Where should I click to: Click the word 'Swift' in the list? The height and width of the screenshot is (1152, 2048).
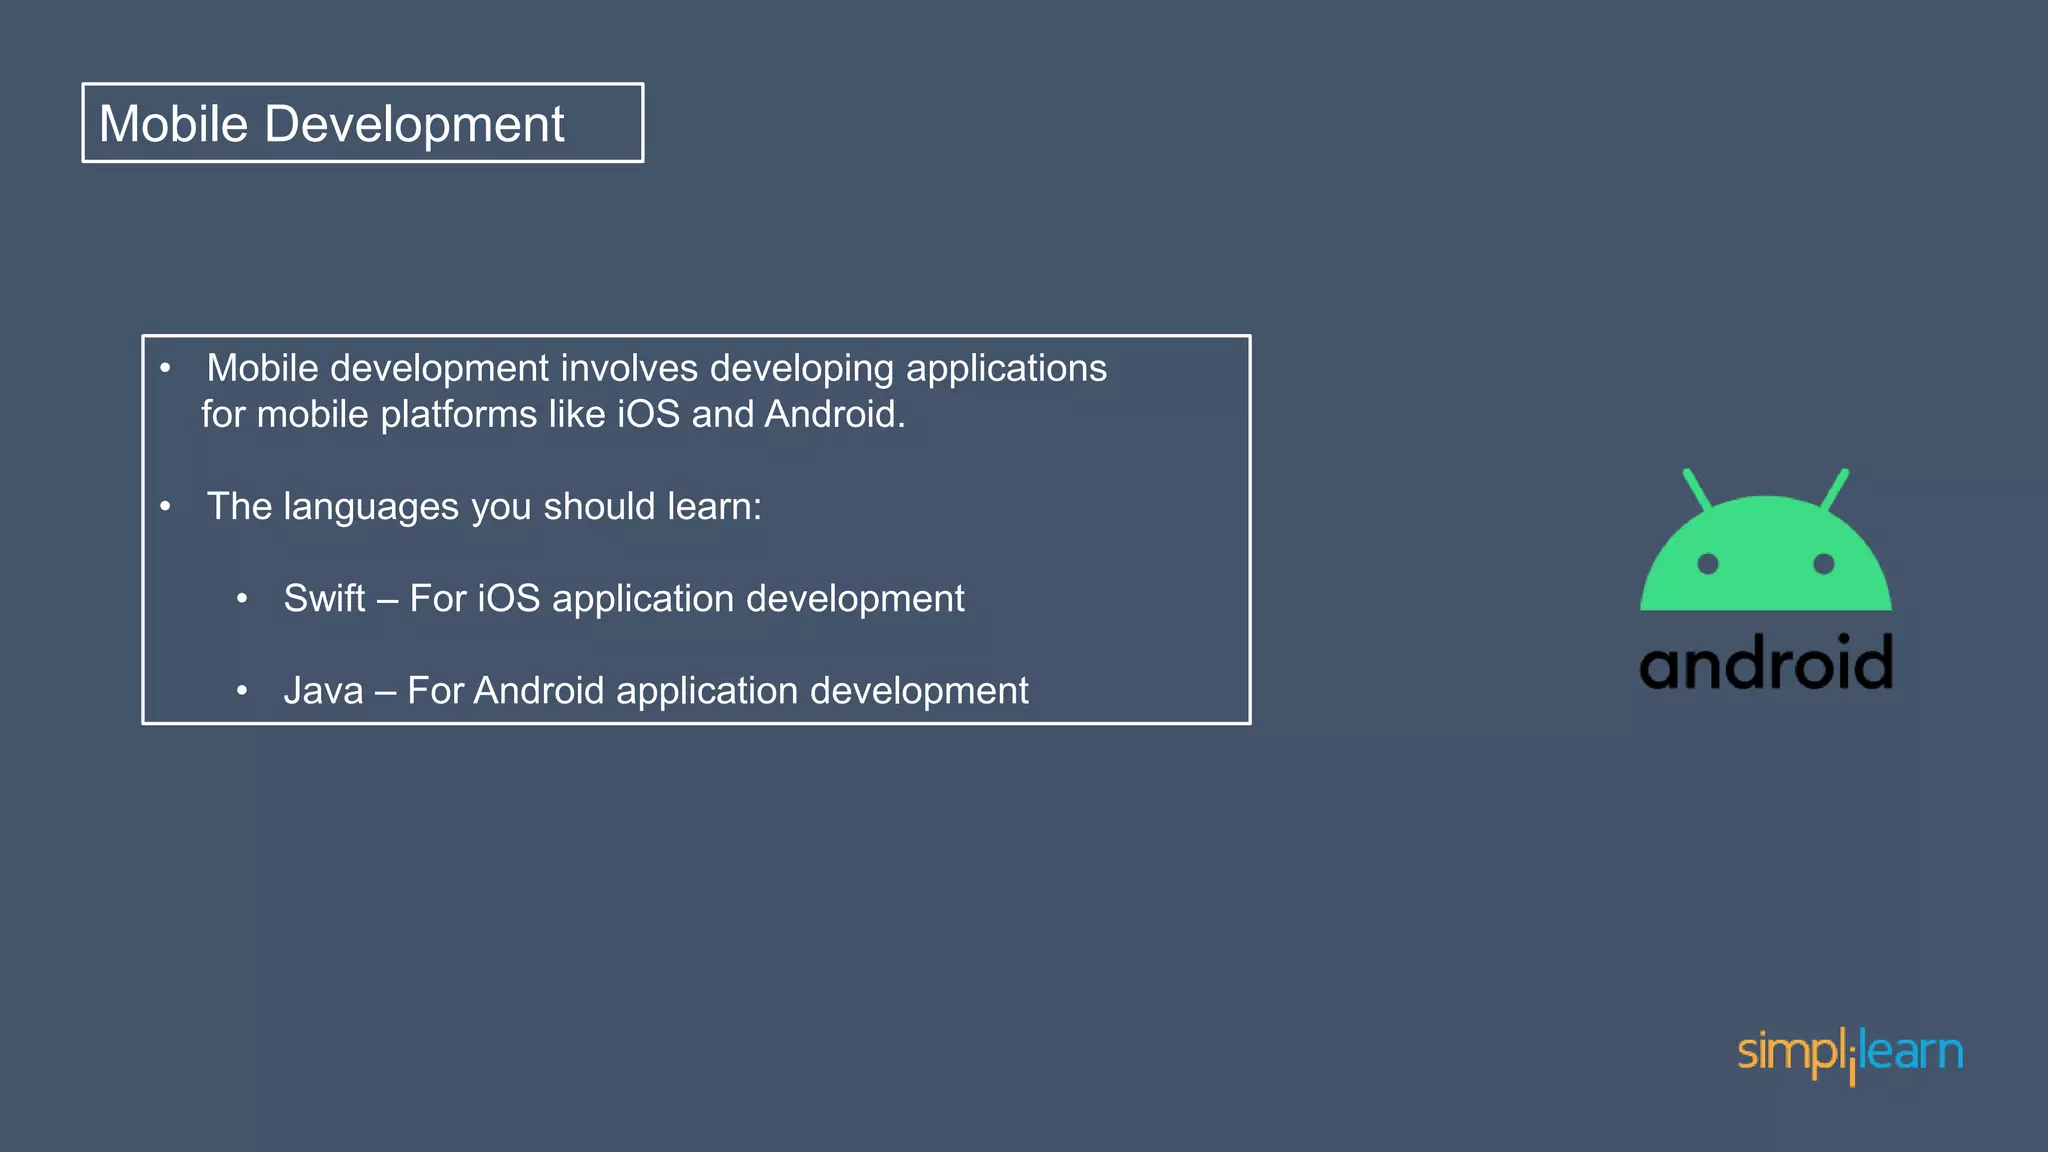(324, 598)
